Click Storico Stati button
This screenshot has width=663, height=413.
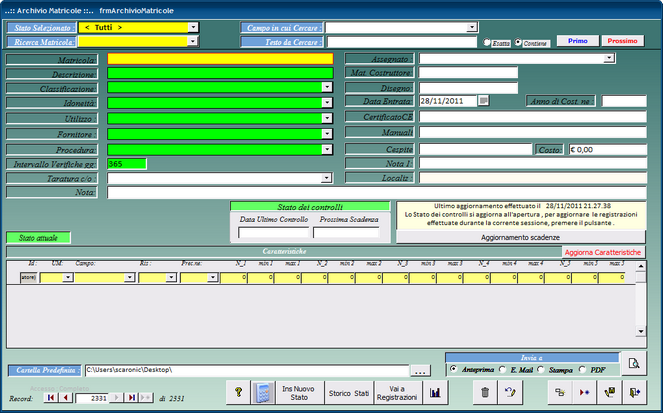(x=349, y=393)
